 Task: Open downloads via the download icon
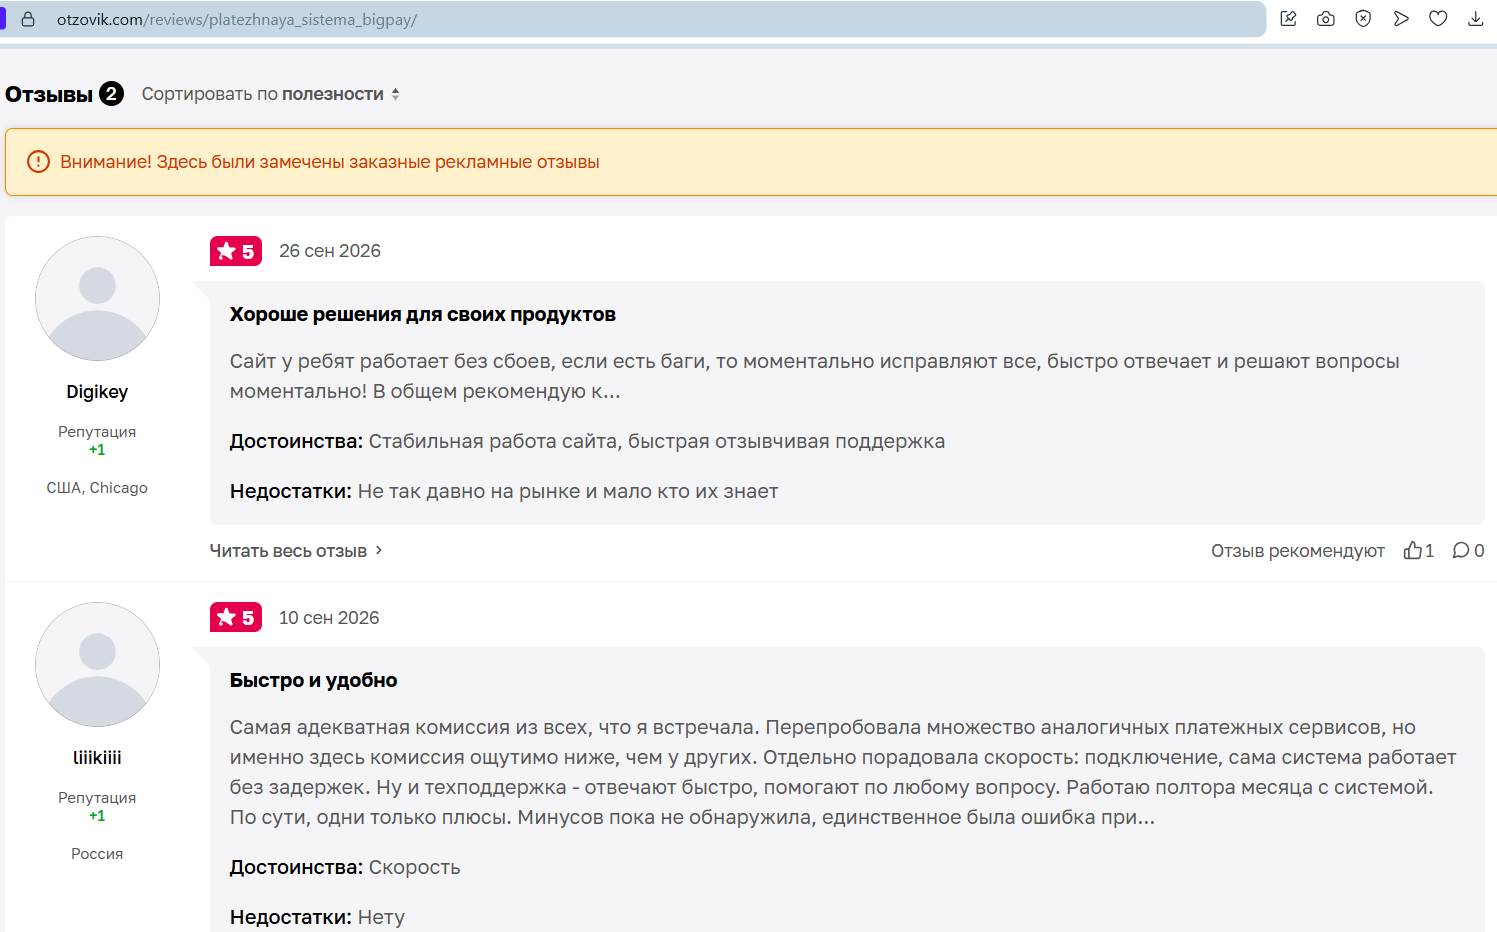coord(1475,19)
